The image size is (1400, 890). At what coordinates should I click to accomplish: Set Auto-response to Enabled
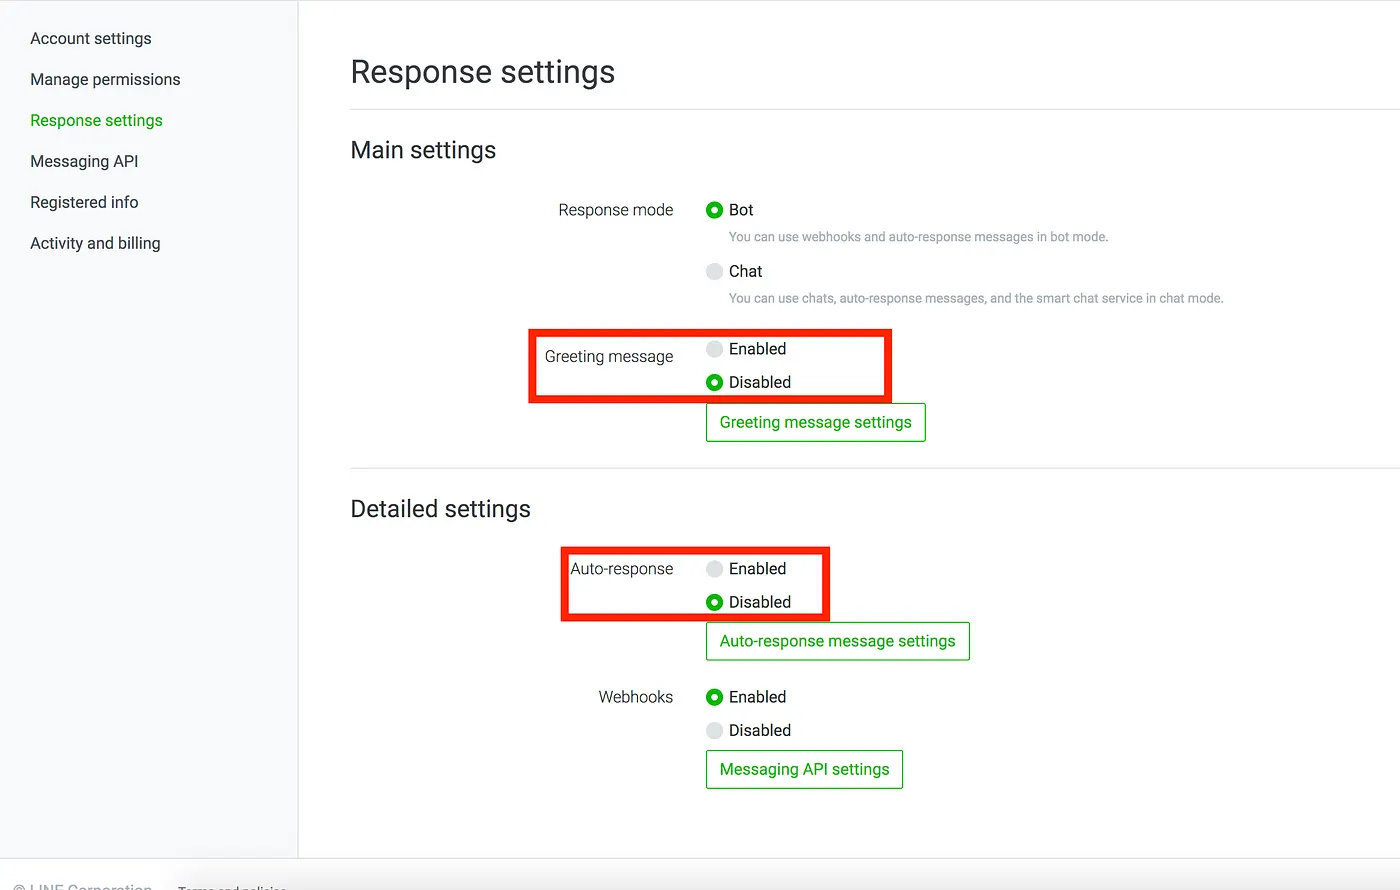pyautogui.click(x=714, y=569)
